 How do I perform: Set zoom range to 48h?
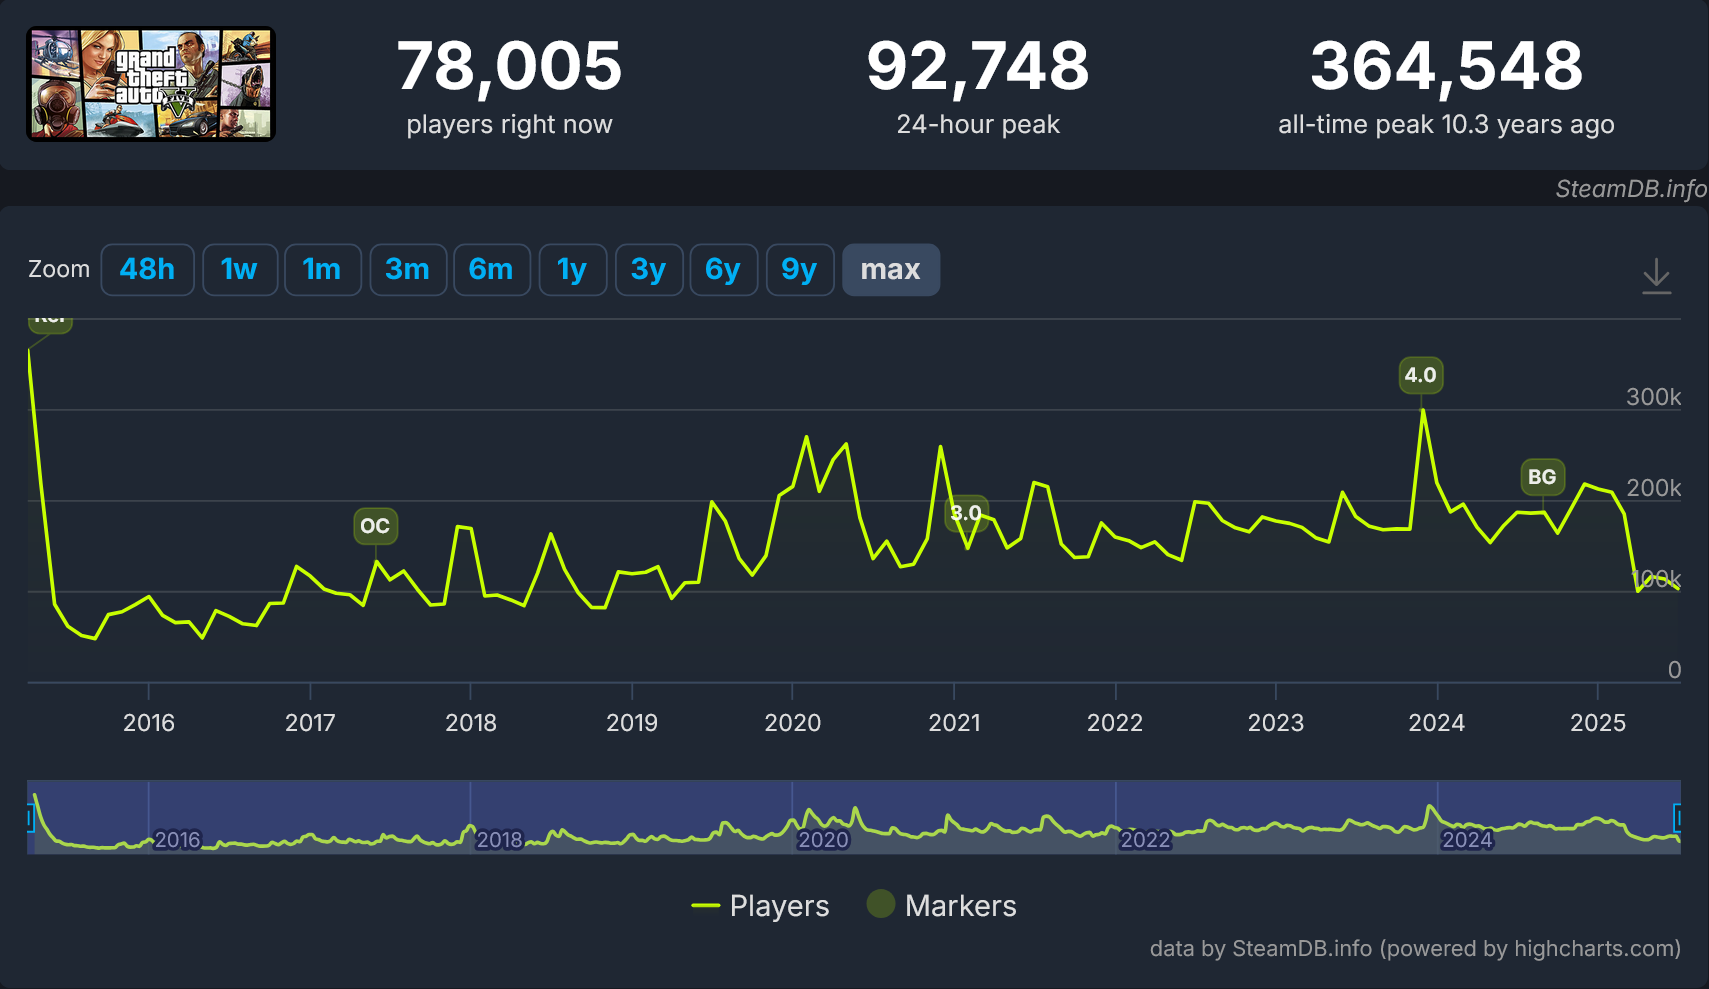[x=147, y=269]
